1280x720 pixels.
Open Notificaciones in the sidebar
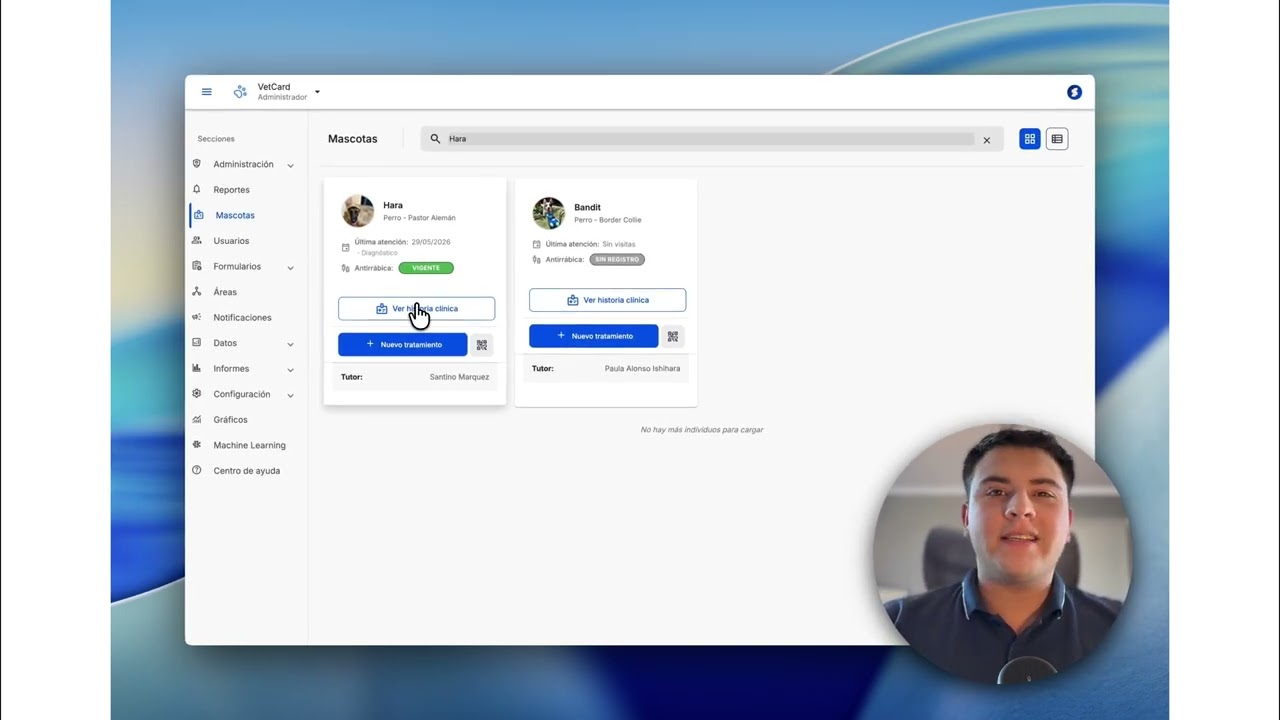pyautogui.click(x=242, y=318)
